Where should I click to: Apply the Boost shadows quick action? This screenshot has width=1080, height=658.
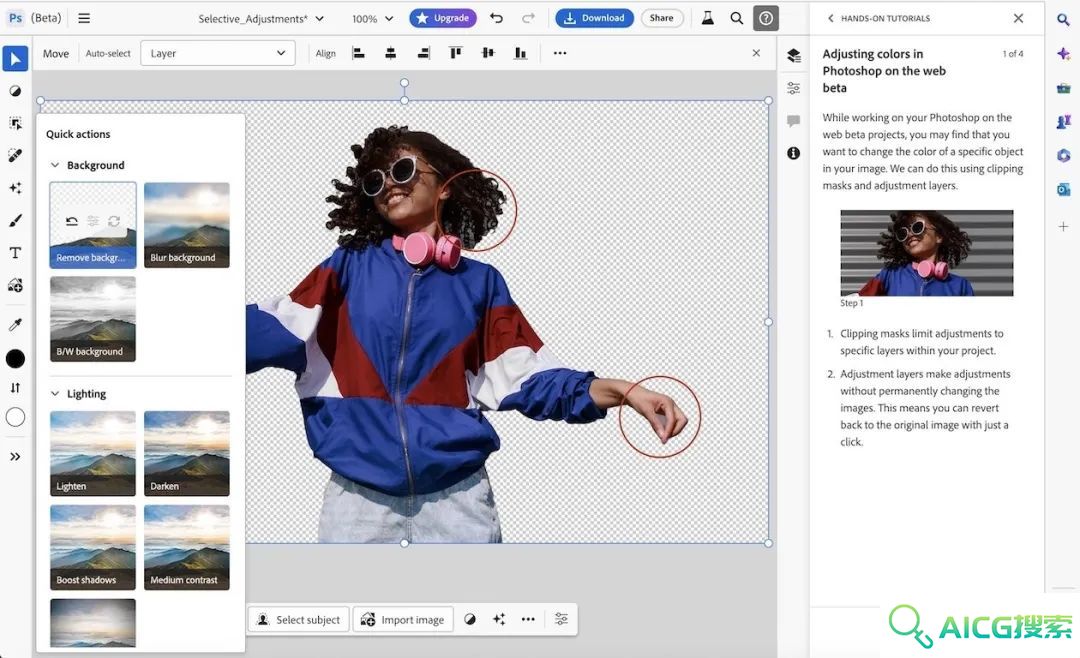[93, 548]
